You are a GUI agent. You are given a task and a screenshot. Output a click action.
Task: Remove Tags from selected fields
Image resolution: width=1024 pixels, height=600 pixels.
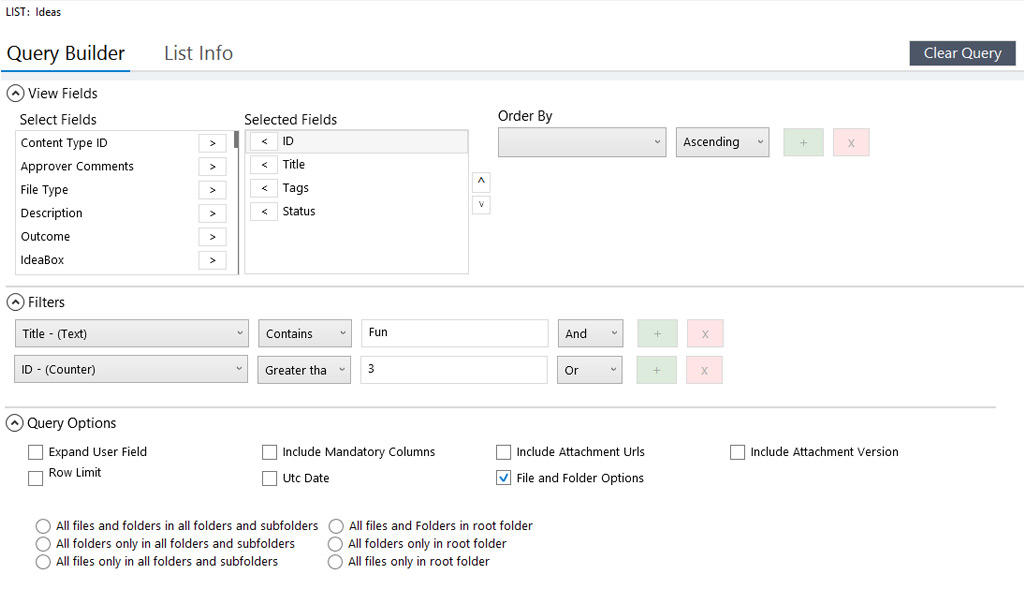coord(264,188)
